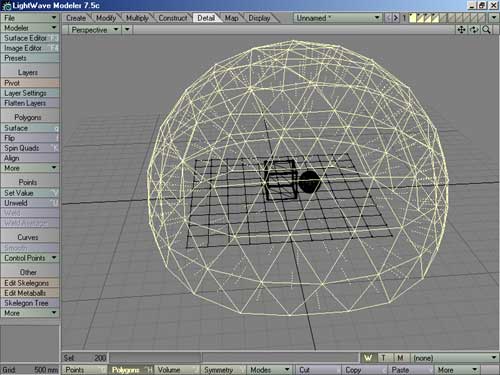Viewport: 500px width, 375px height.
Task: Click Flatten Layers button
Action: [30, 103]
